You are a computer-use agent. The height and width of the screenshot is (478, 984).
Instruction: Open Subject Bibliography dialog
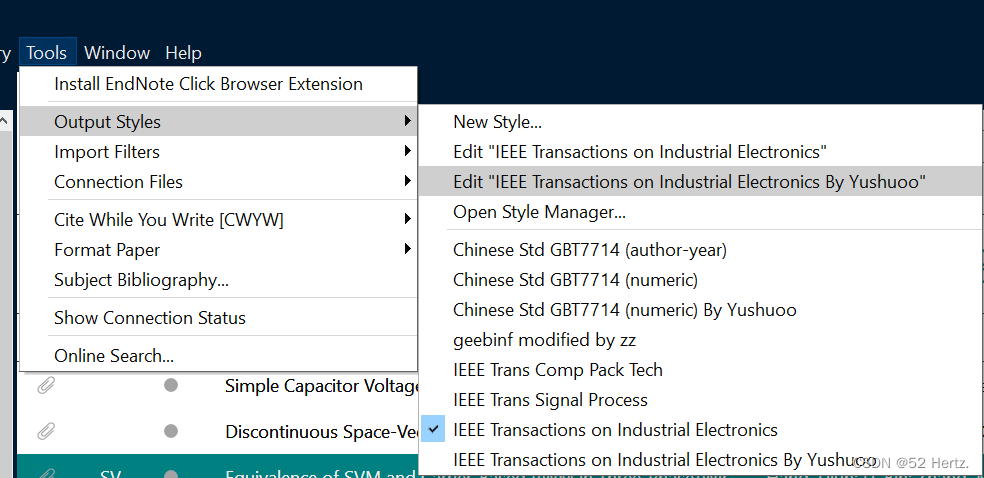tap(218, 280)
